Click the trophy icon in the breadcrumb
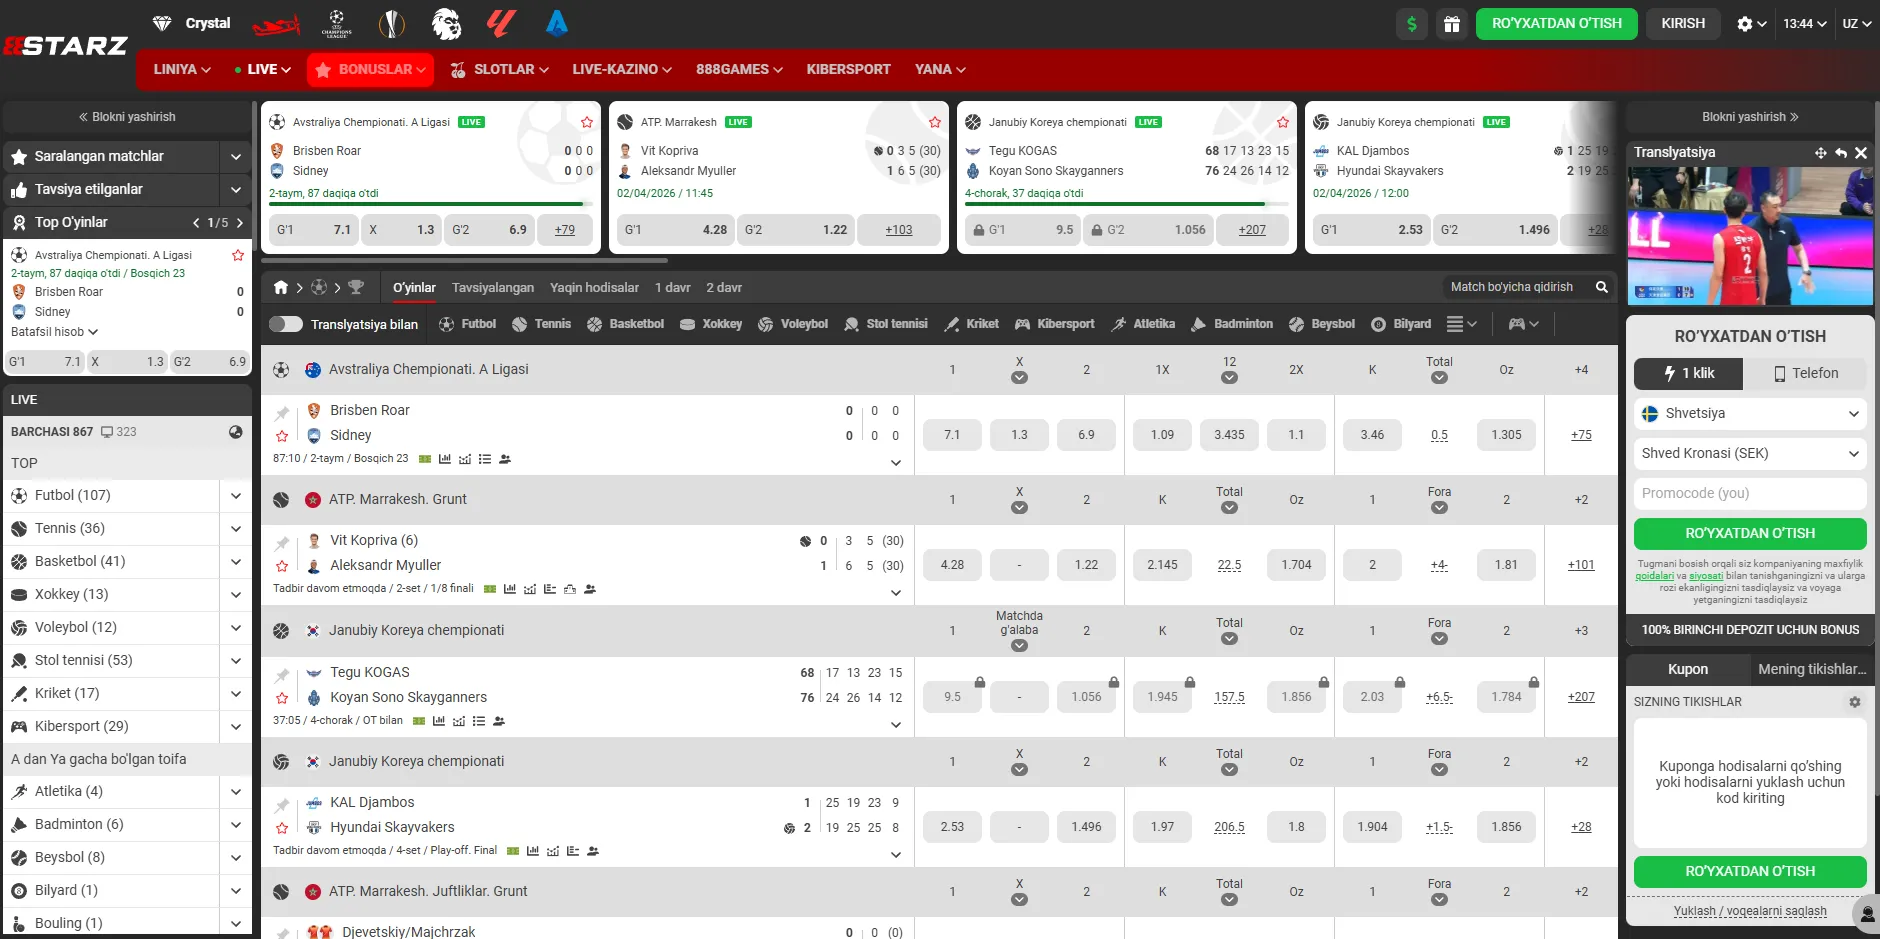The height and width of the screenshot is (939, 1880). pos(356,288)
